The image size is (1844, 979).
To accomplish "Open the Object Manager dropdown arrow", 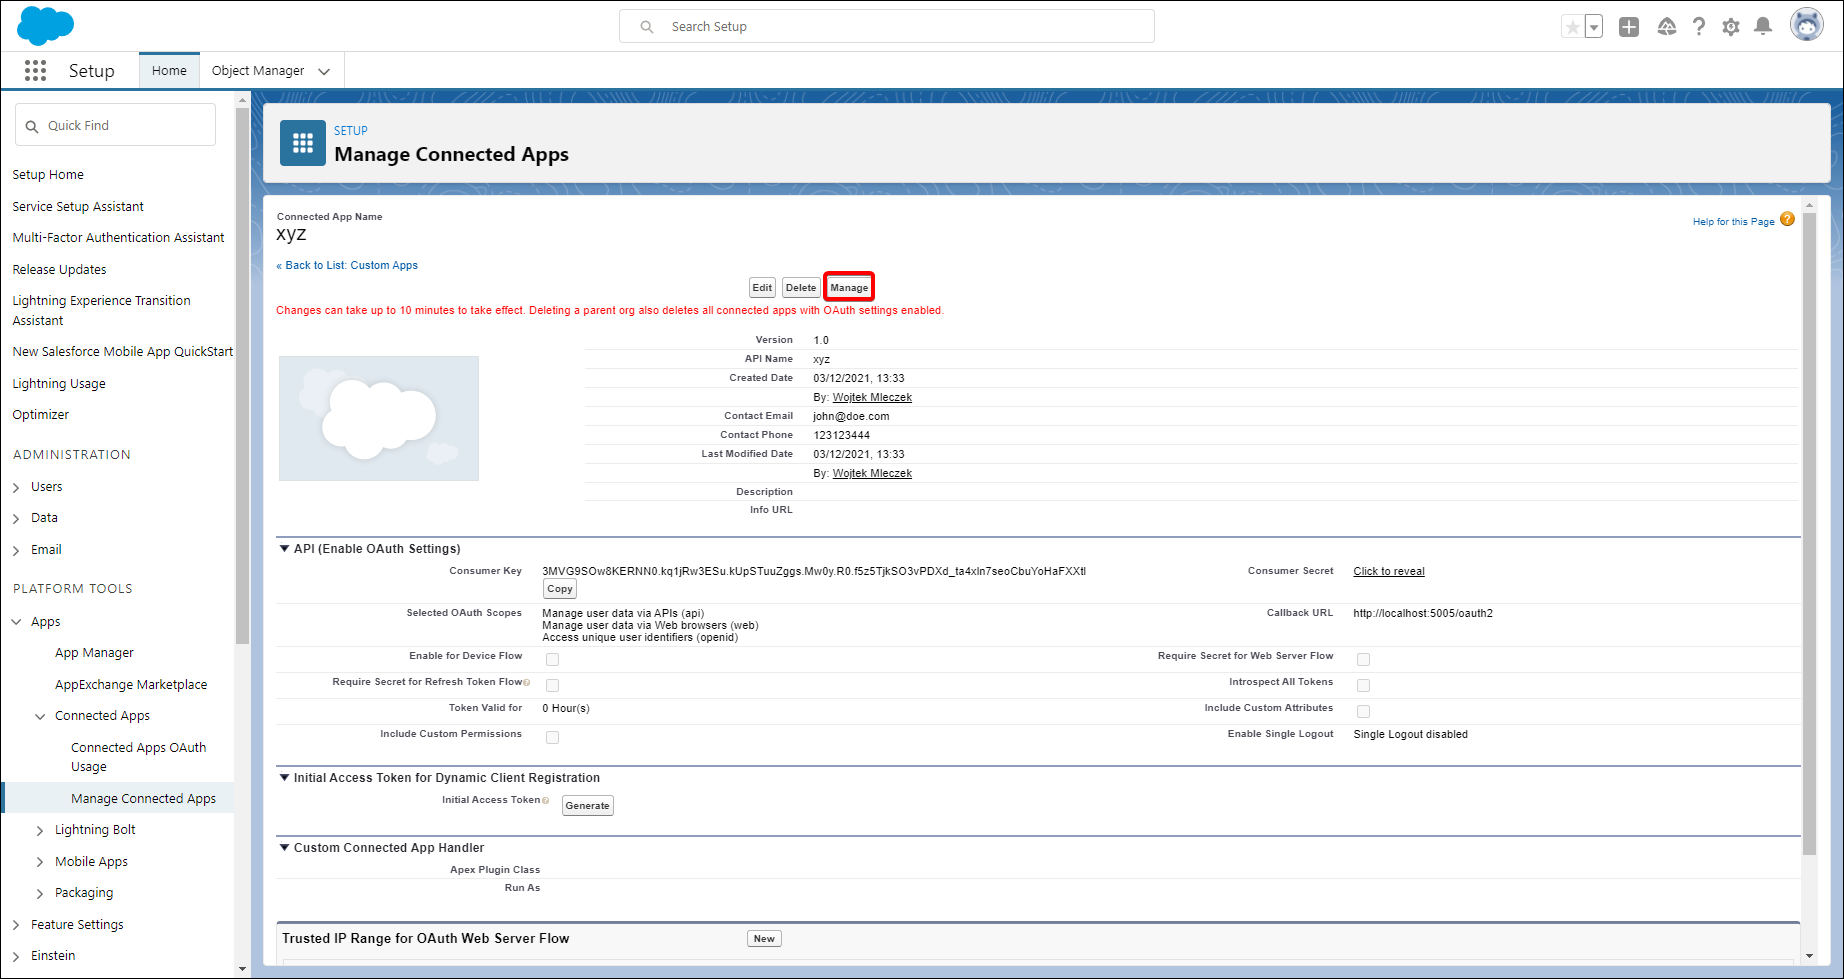I will [x=324, y=71].
